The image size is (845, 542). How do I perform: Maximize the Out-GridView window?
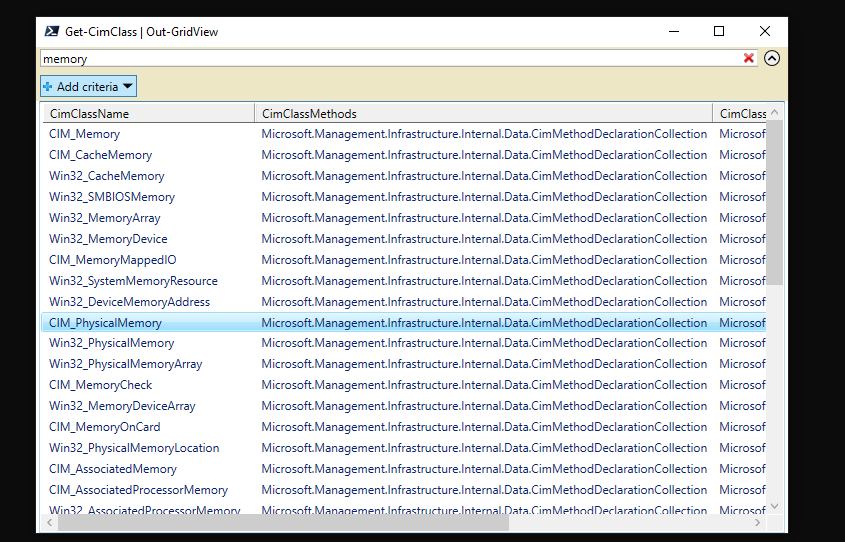click(x=718, y=31)
